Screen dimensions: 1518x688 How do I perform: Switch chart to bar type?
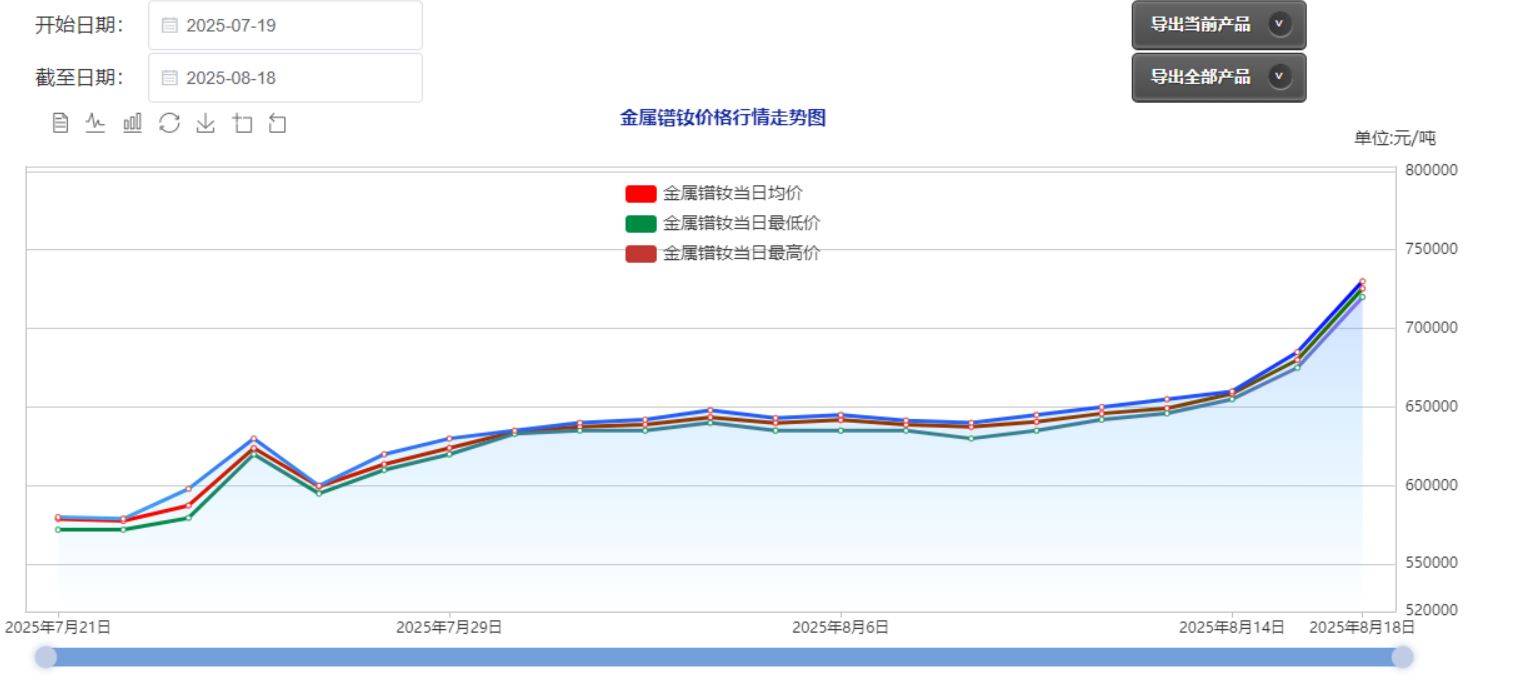132,123
